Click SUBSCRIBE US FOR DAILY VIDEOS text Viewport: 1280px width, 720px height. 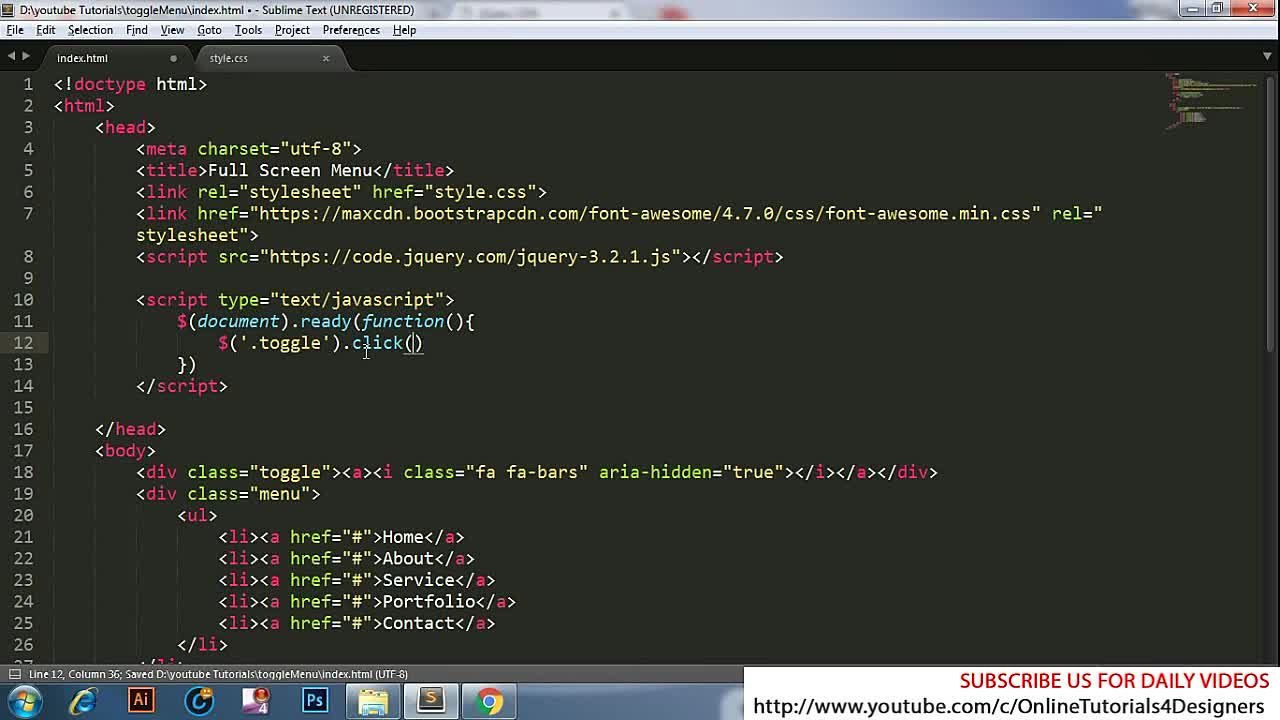click(x=1114, y=681)
